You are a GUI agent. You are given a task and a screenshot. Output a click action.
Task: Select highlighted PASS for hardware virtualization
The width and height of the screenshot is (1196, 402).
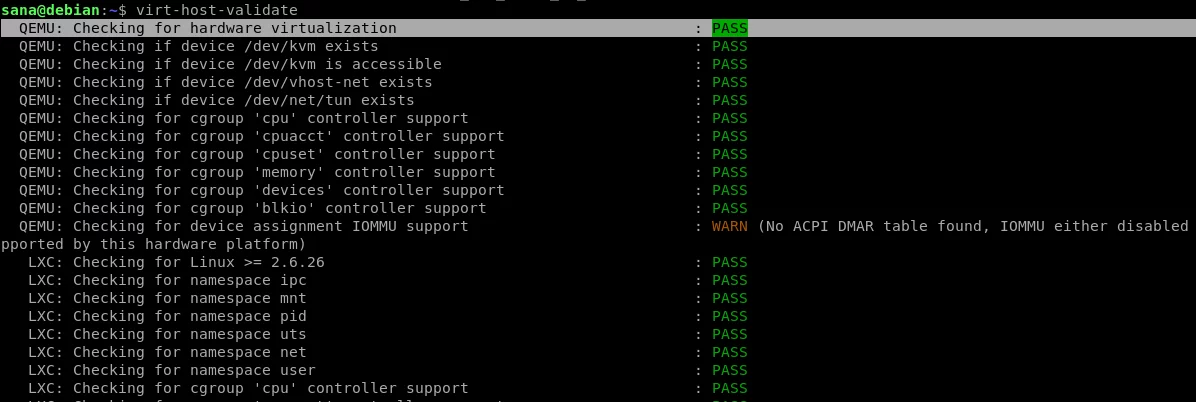tap(729, 28)
